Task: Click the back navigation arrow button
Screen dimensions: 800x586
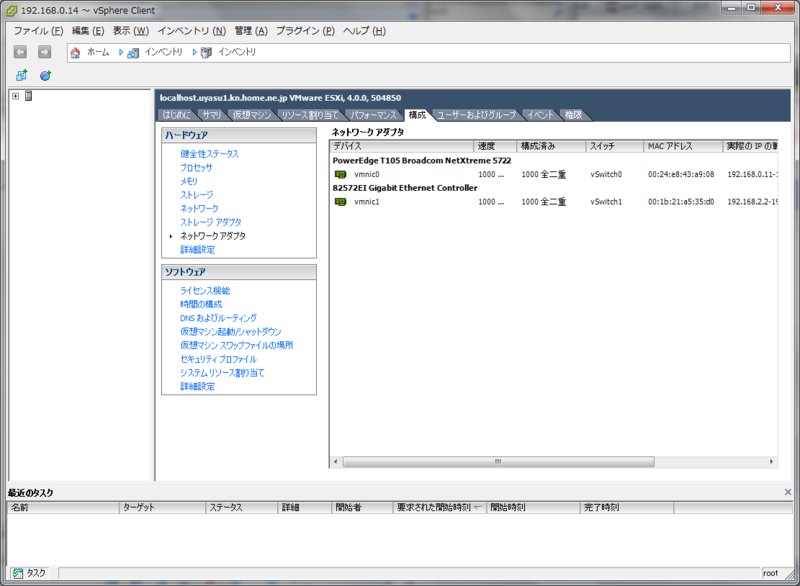Action: pos(20,52)
